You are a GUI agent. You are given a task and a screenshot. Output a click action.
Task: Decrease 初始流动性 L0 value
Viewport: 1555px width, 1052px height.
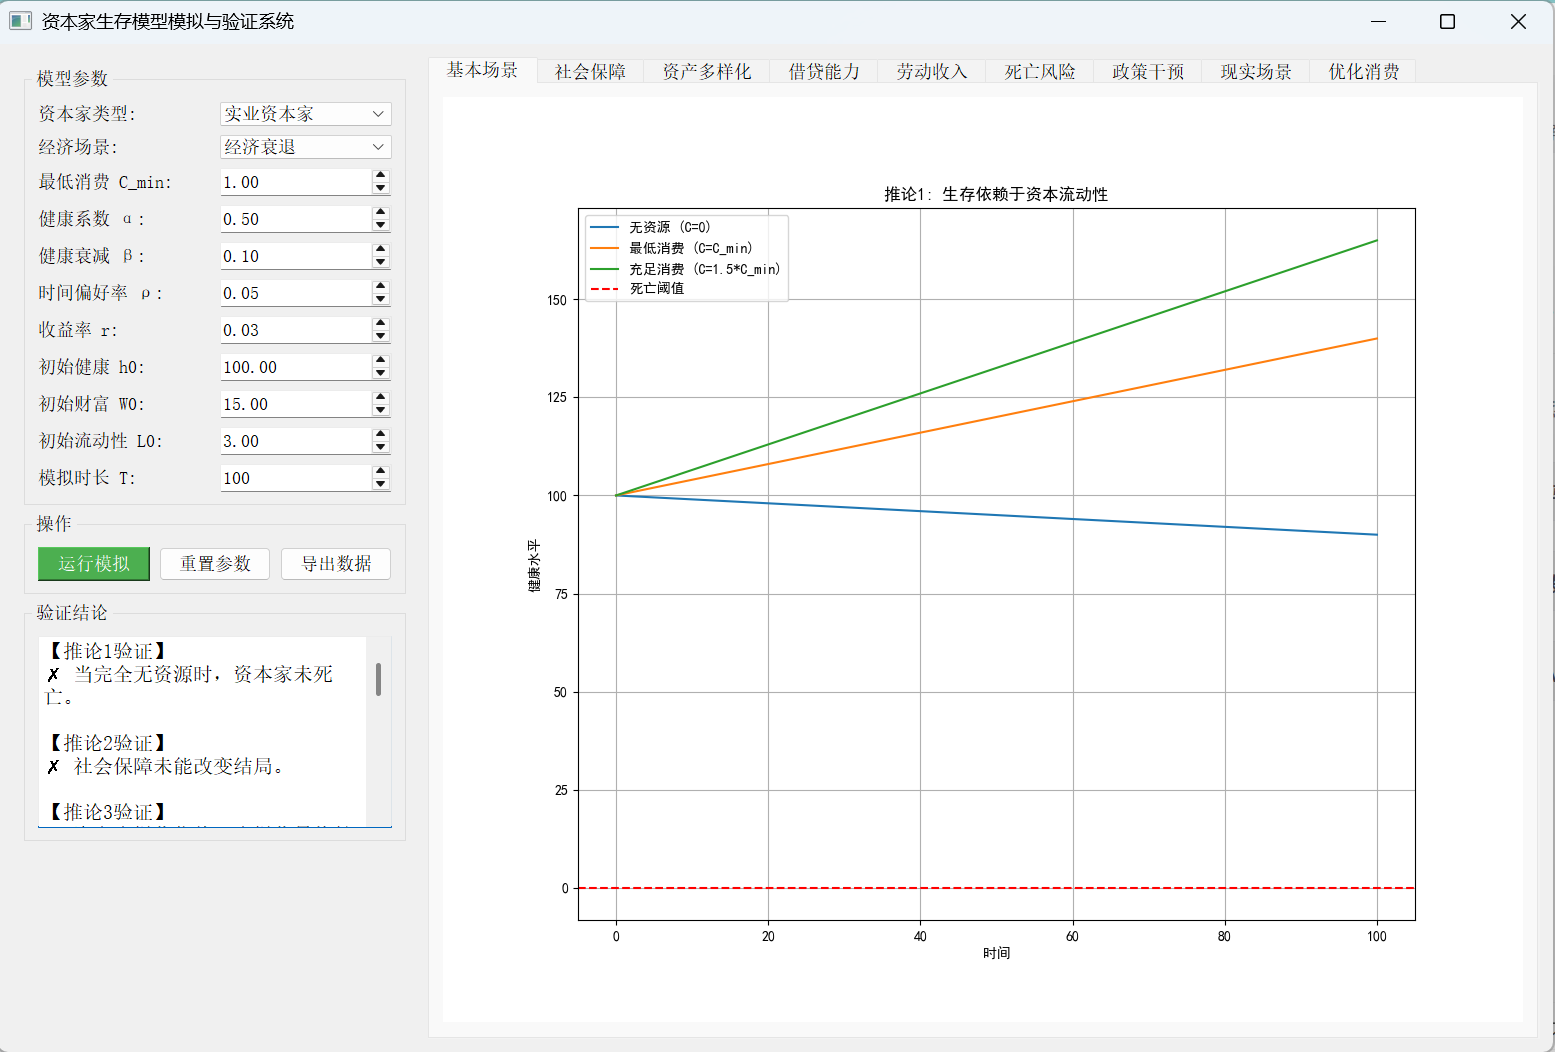(380, 447)
